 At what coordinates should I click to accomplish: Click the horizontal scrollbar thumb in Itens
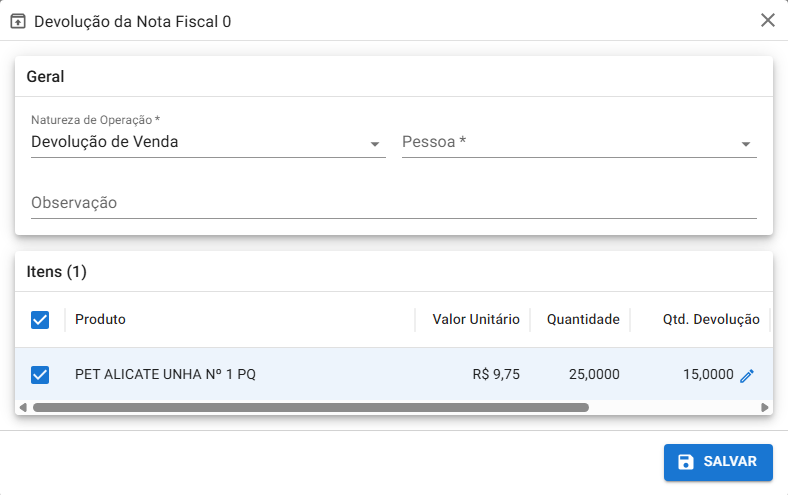coord(310,408)
